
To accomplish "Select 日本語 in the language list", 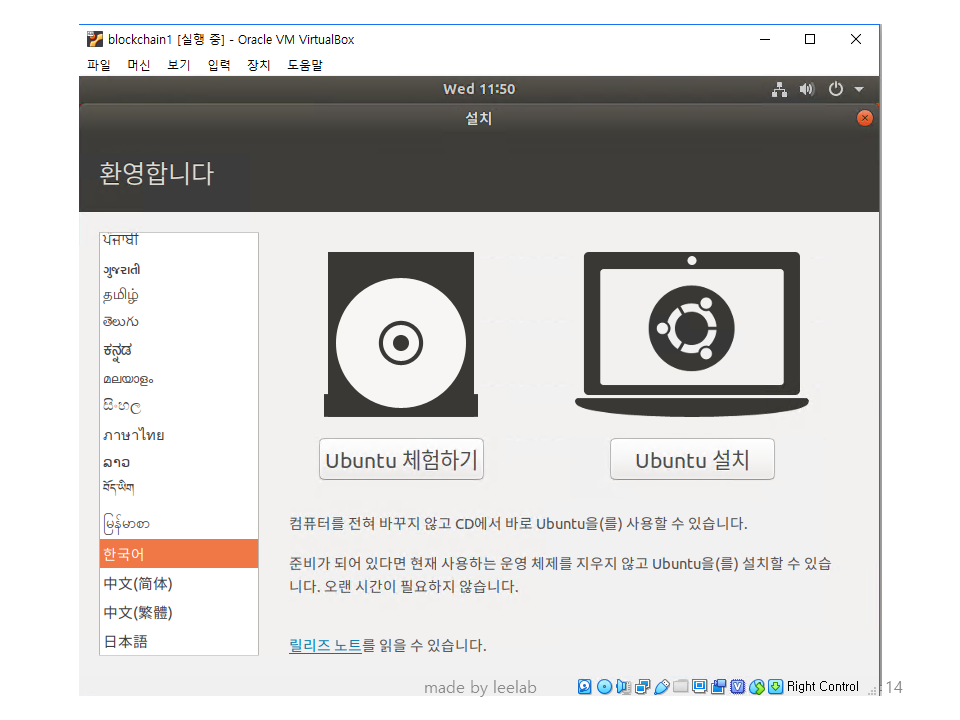I will (x=179, y=641).
